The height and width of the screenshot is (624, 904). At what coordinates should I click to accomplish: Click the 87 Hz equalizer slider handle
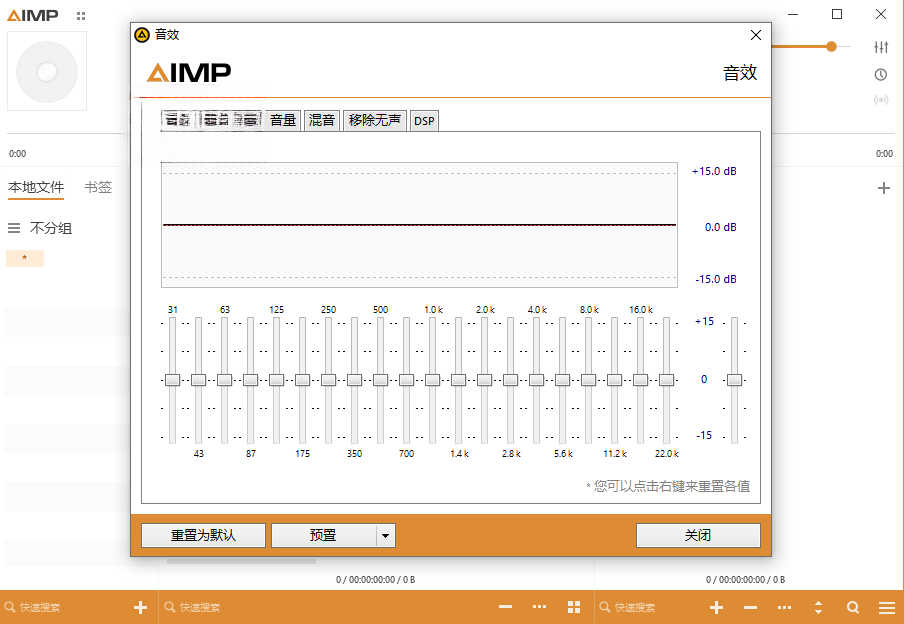[250, 379]
